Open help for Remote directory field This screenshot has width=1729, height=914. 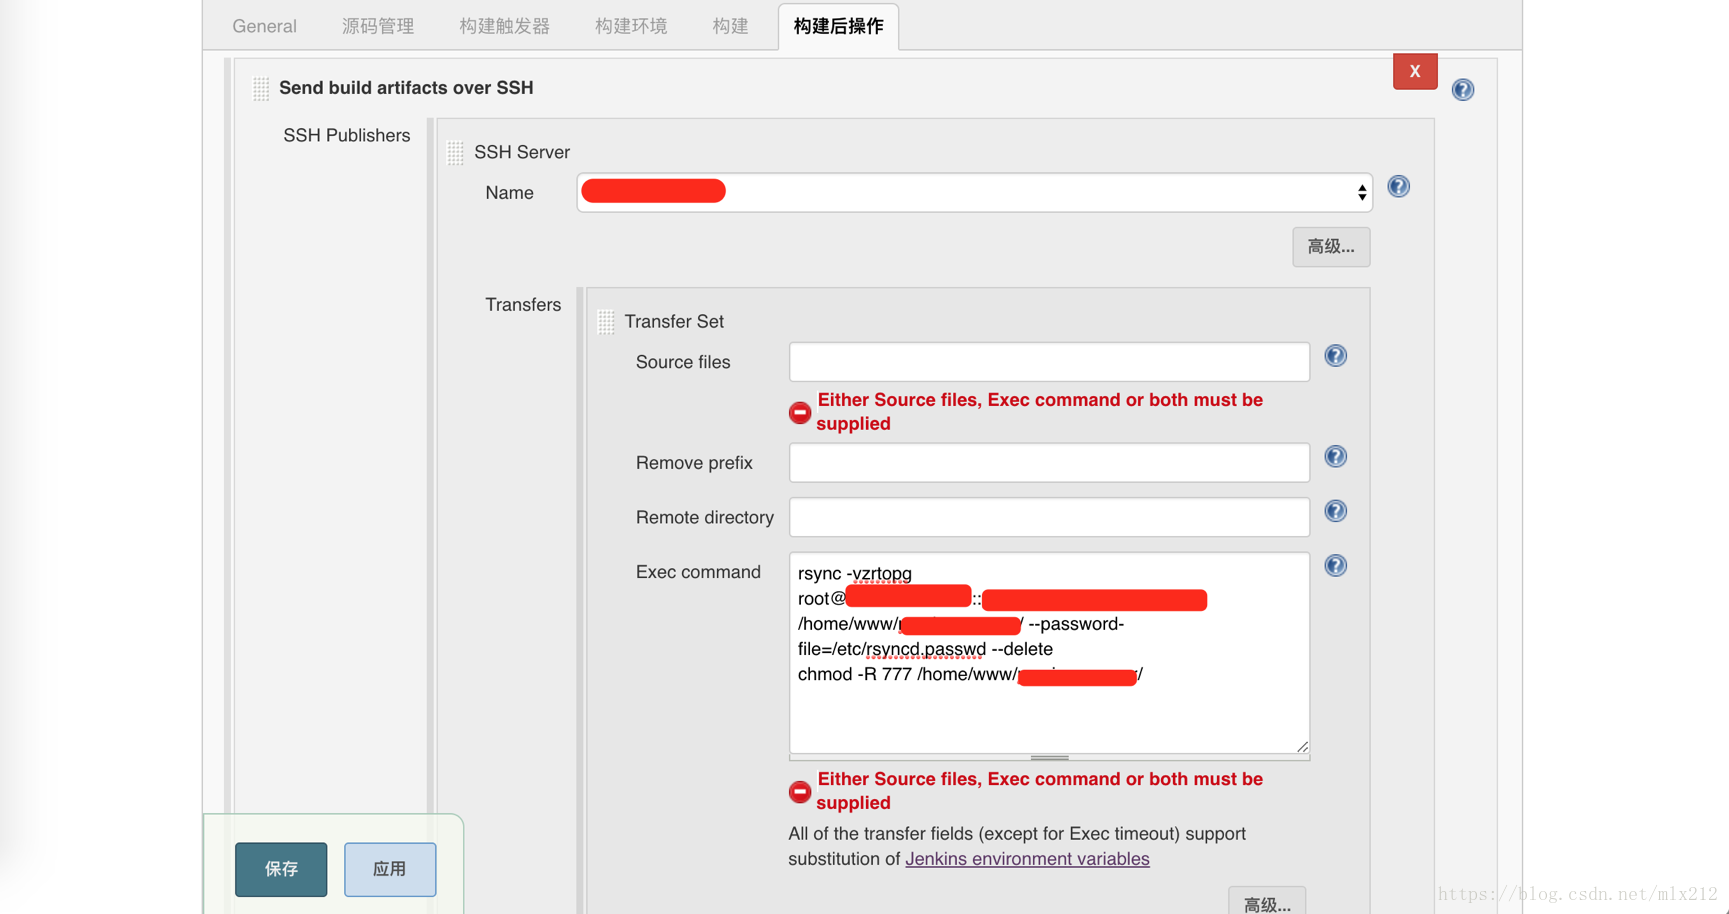[x=1336, y=511]
